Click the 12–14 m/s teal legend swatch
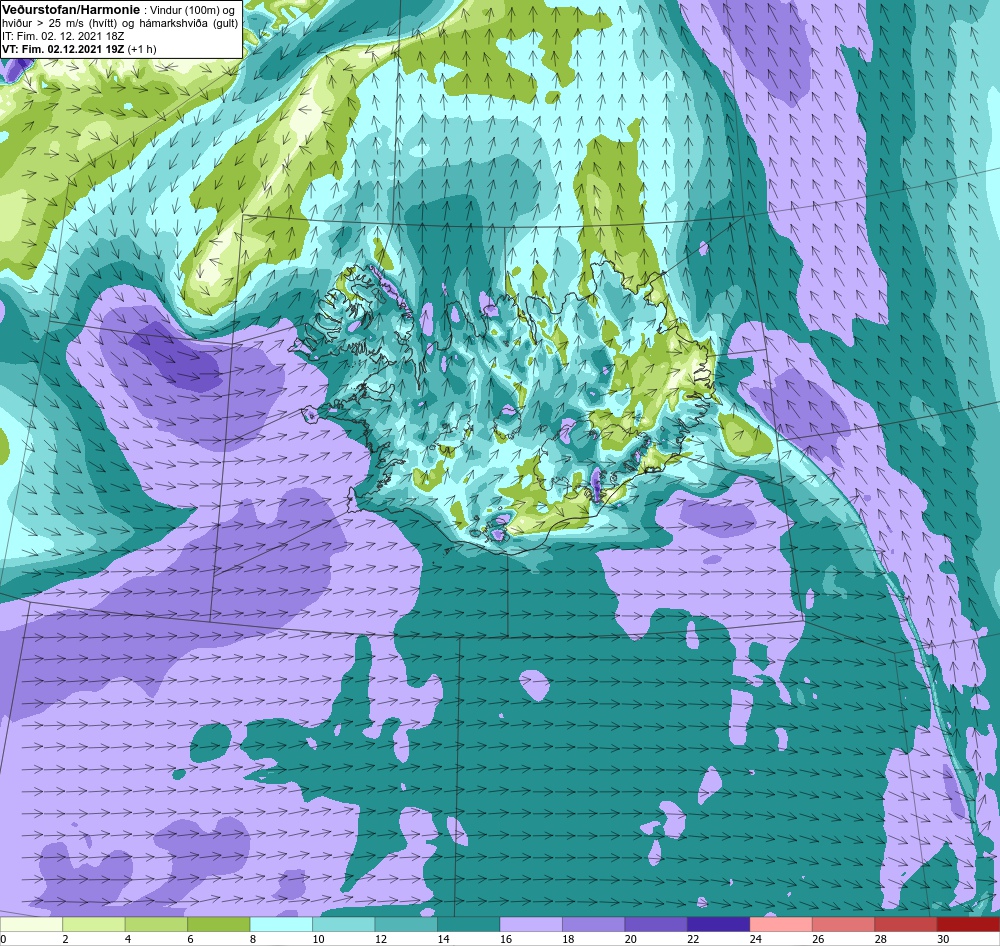 (x=406, y=924)
